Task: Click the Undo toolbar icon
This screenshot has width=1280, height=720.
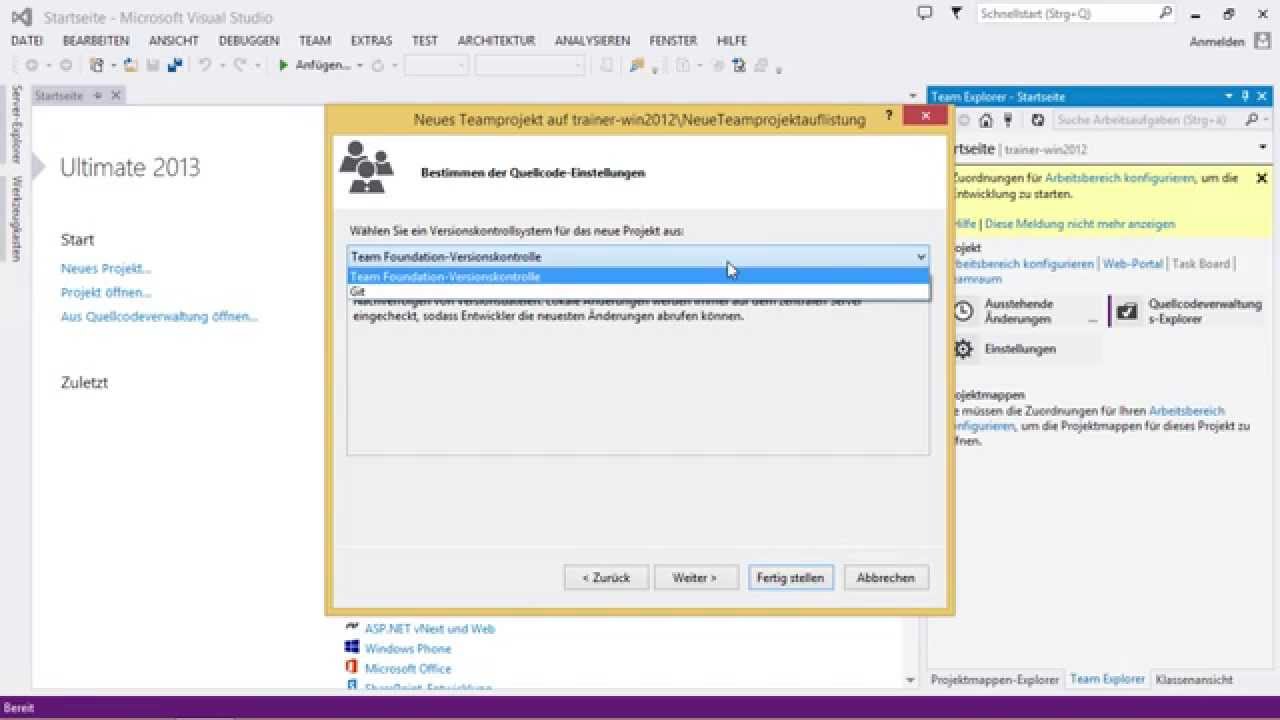Action: tap(204, 65)
